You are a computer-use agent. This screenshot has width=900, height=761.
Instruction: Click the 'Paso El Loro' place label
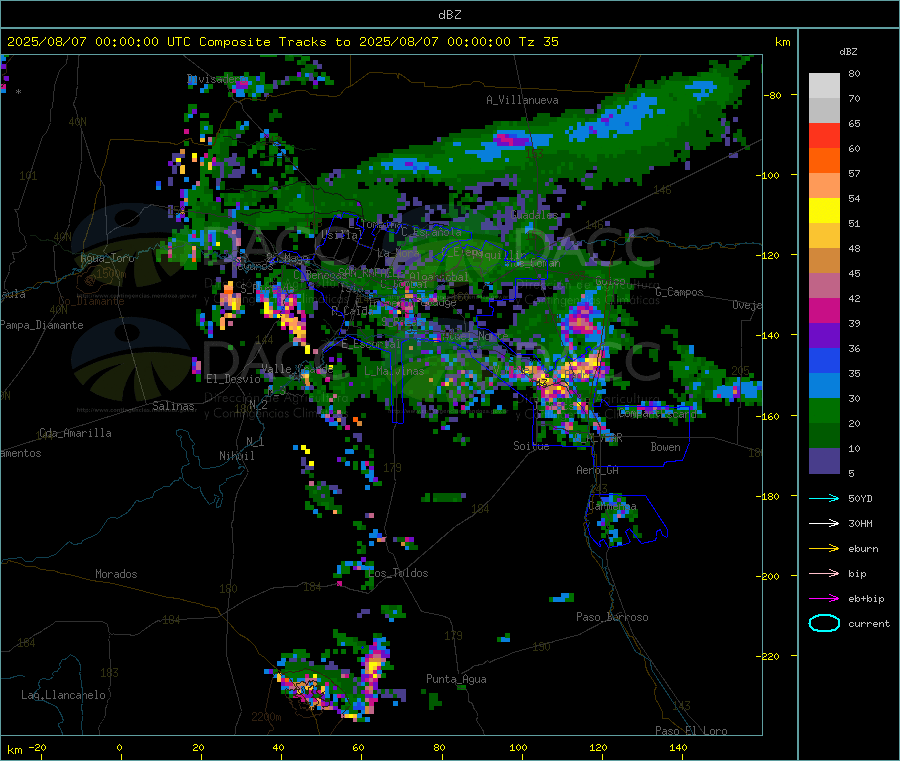click(x=691, y=731)
